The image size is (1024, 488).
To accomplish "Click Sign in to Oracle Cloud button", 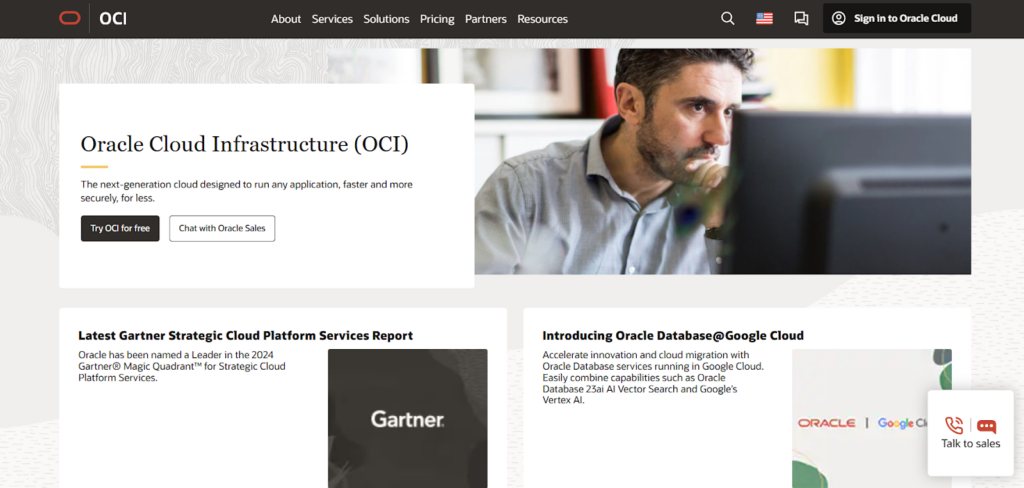I will [x=897, y=18].
